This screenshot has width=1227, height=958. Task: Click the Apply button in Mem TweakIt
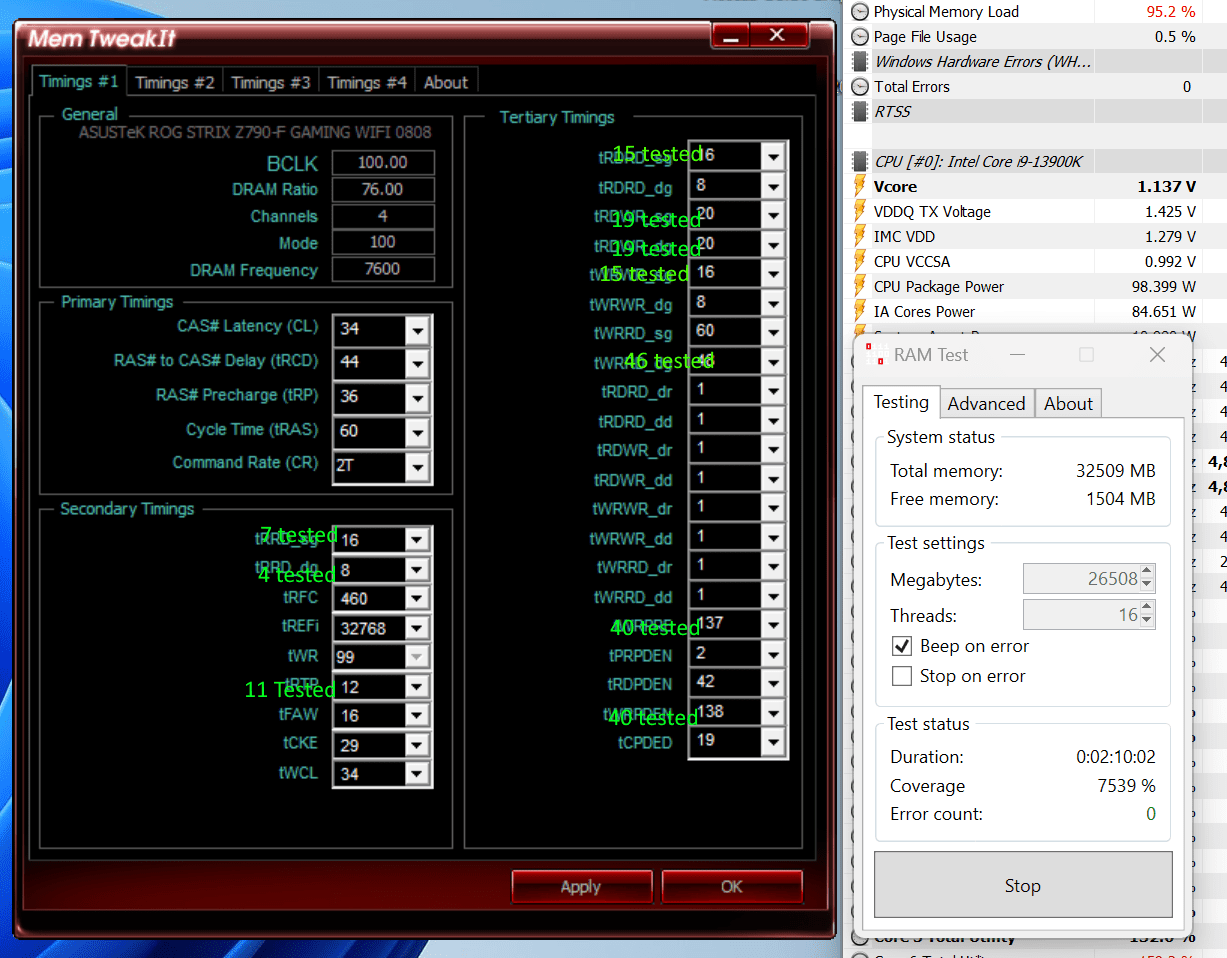[581, 887]
